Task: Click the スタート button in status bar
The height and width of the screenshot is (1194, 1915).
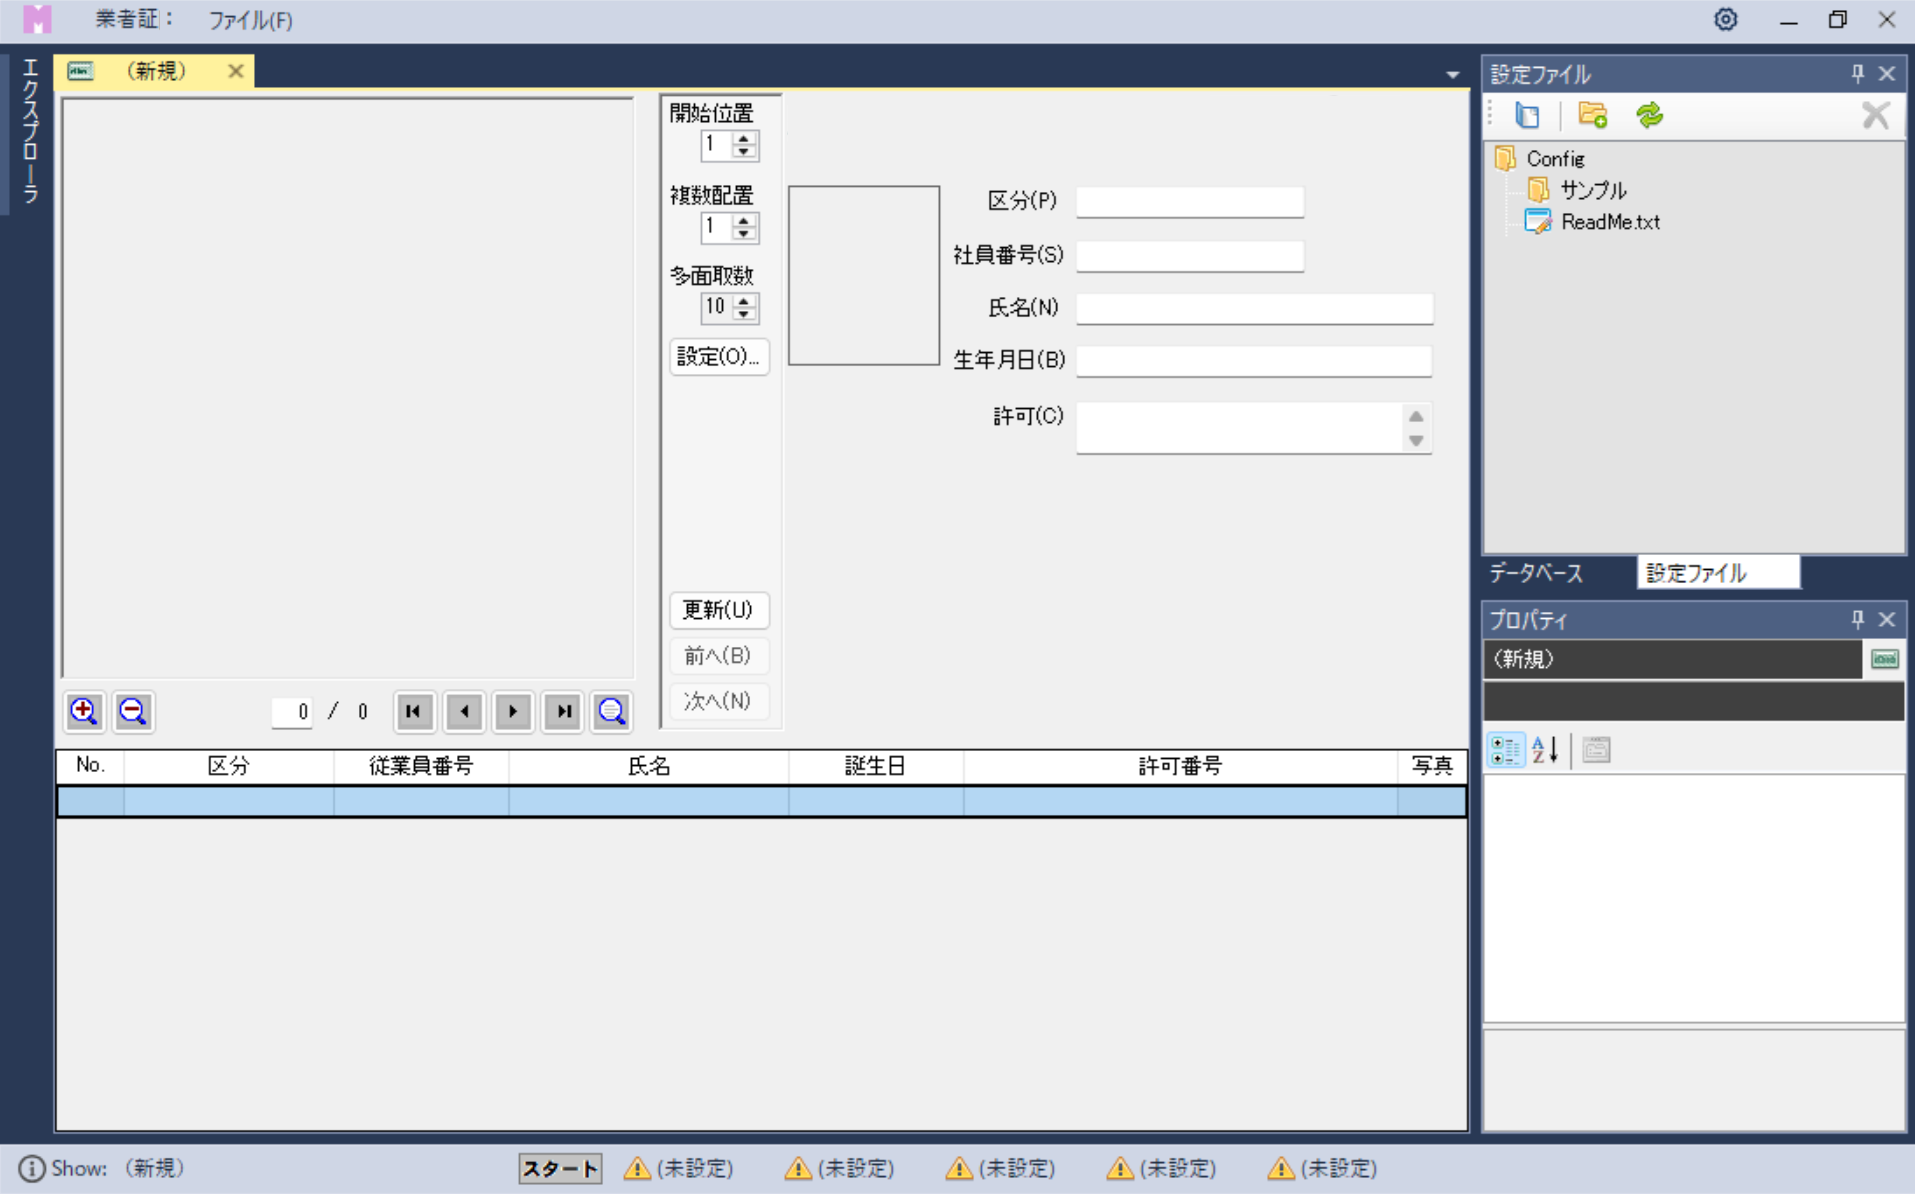Action: (560, 1168)
